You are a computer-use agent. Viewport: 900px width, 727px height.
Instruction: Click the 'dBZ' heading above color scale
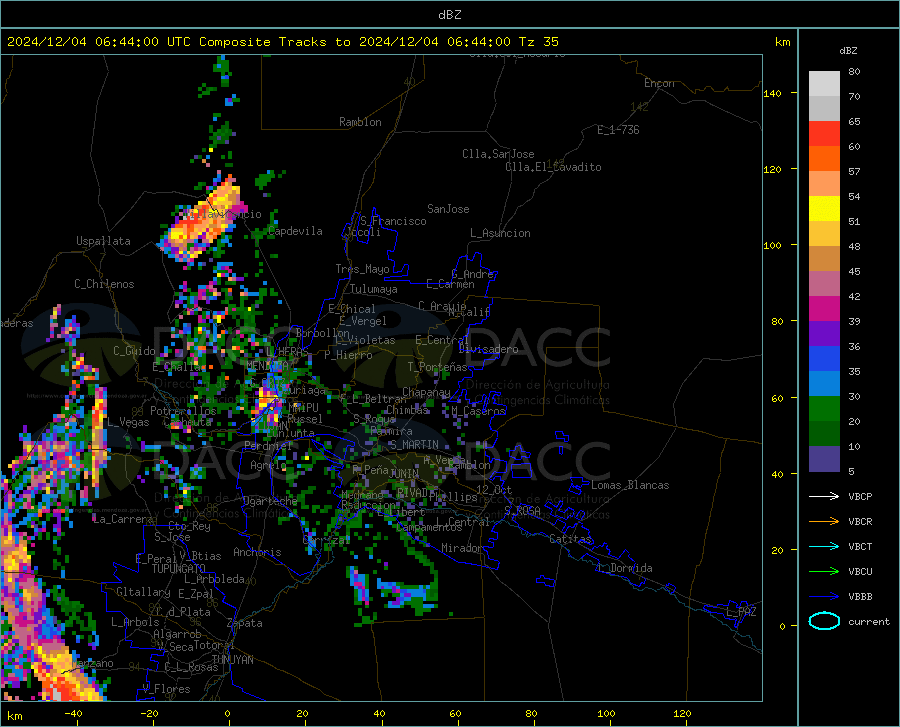tap(848, 50)
